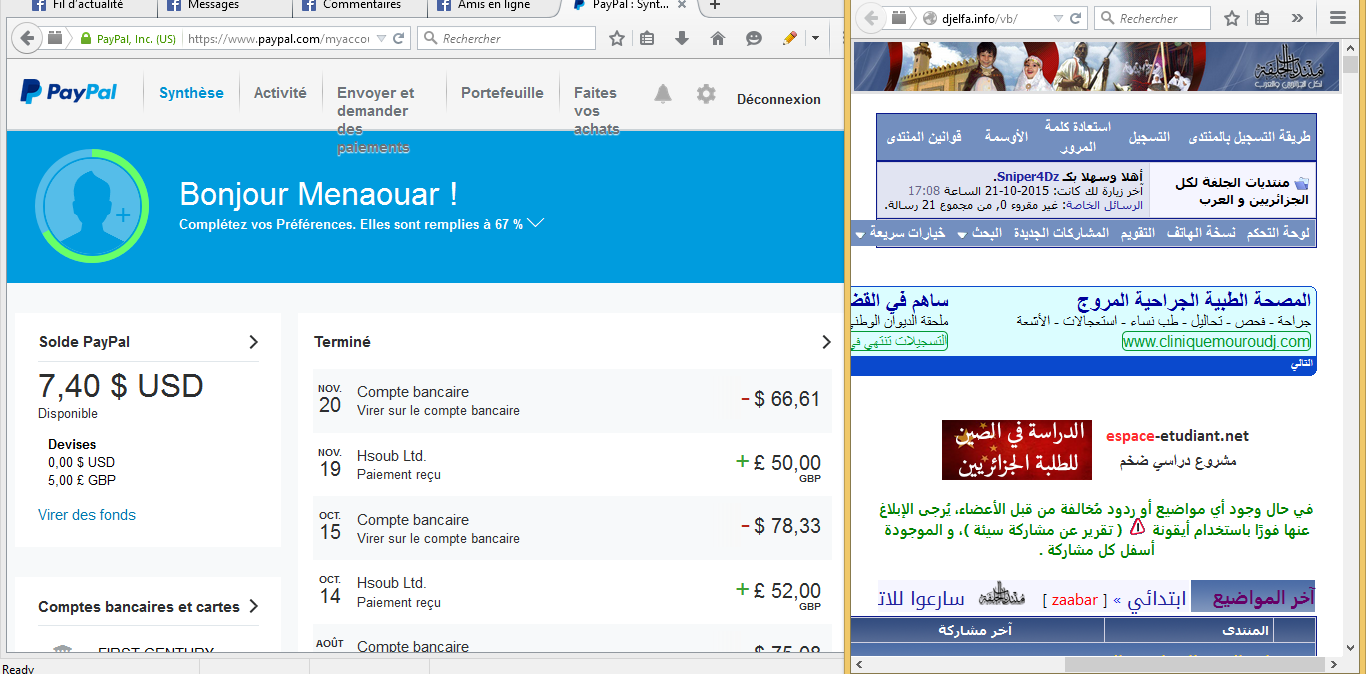Open bookmarks list in the djelfa.info window

pos(1263,18)
